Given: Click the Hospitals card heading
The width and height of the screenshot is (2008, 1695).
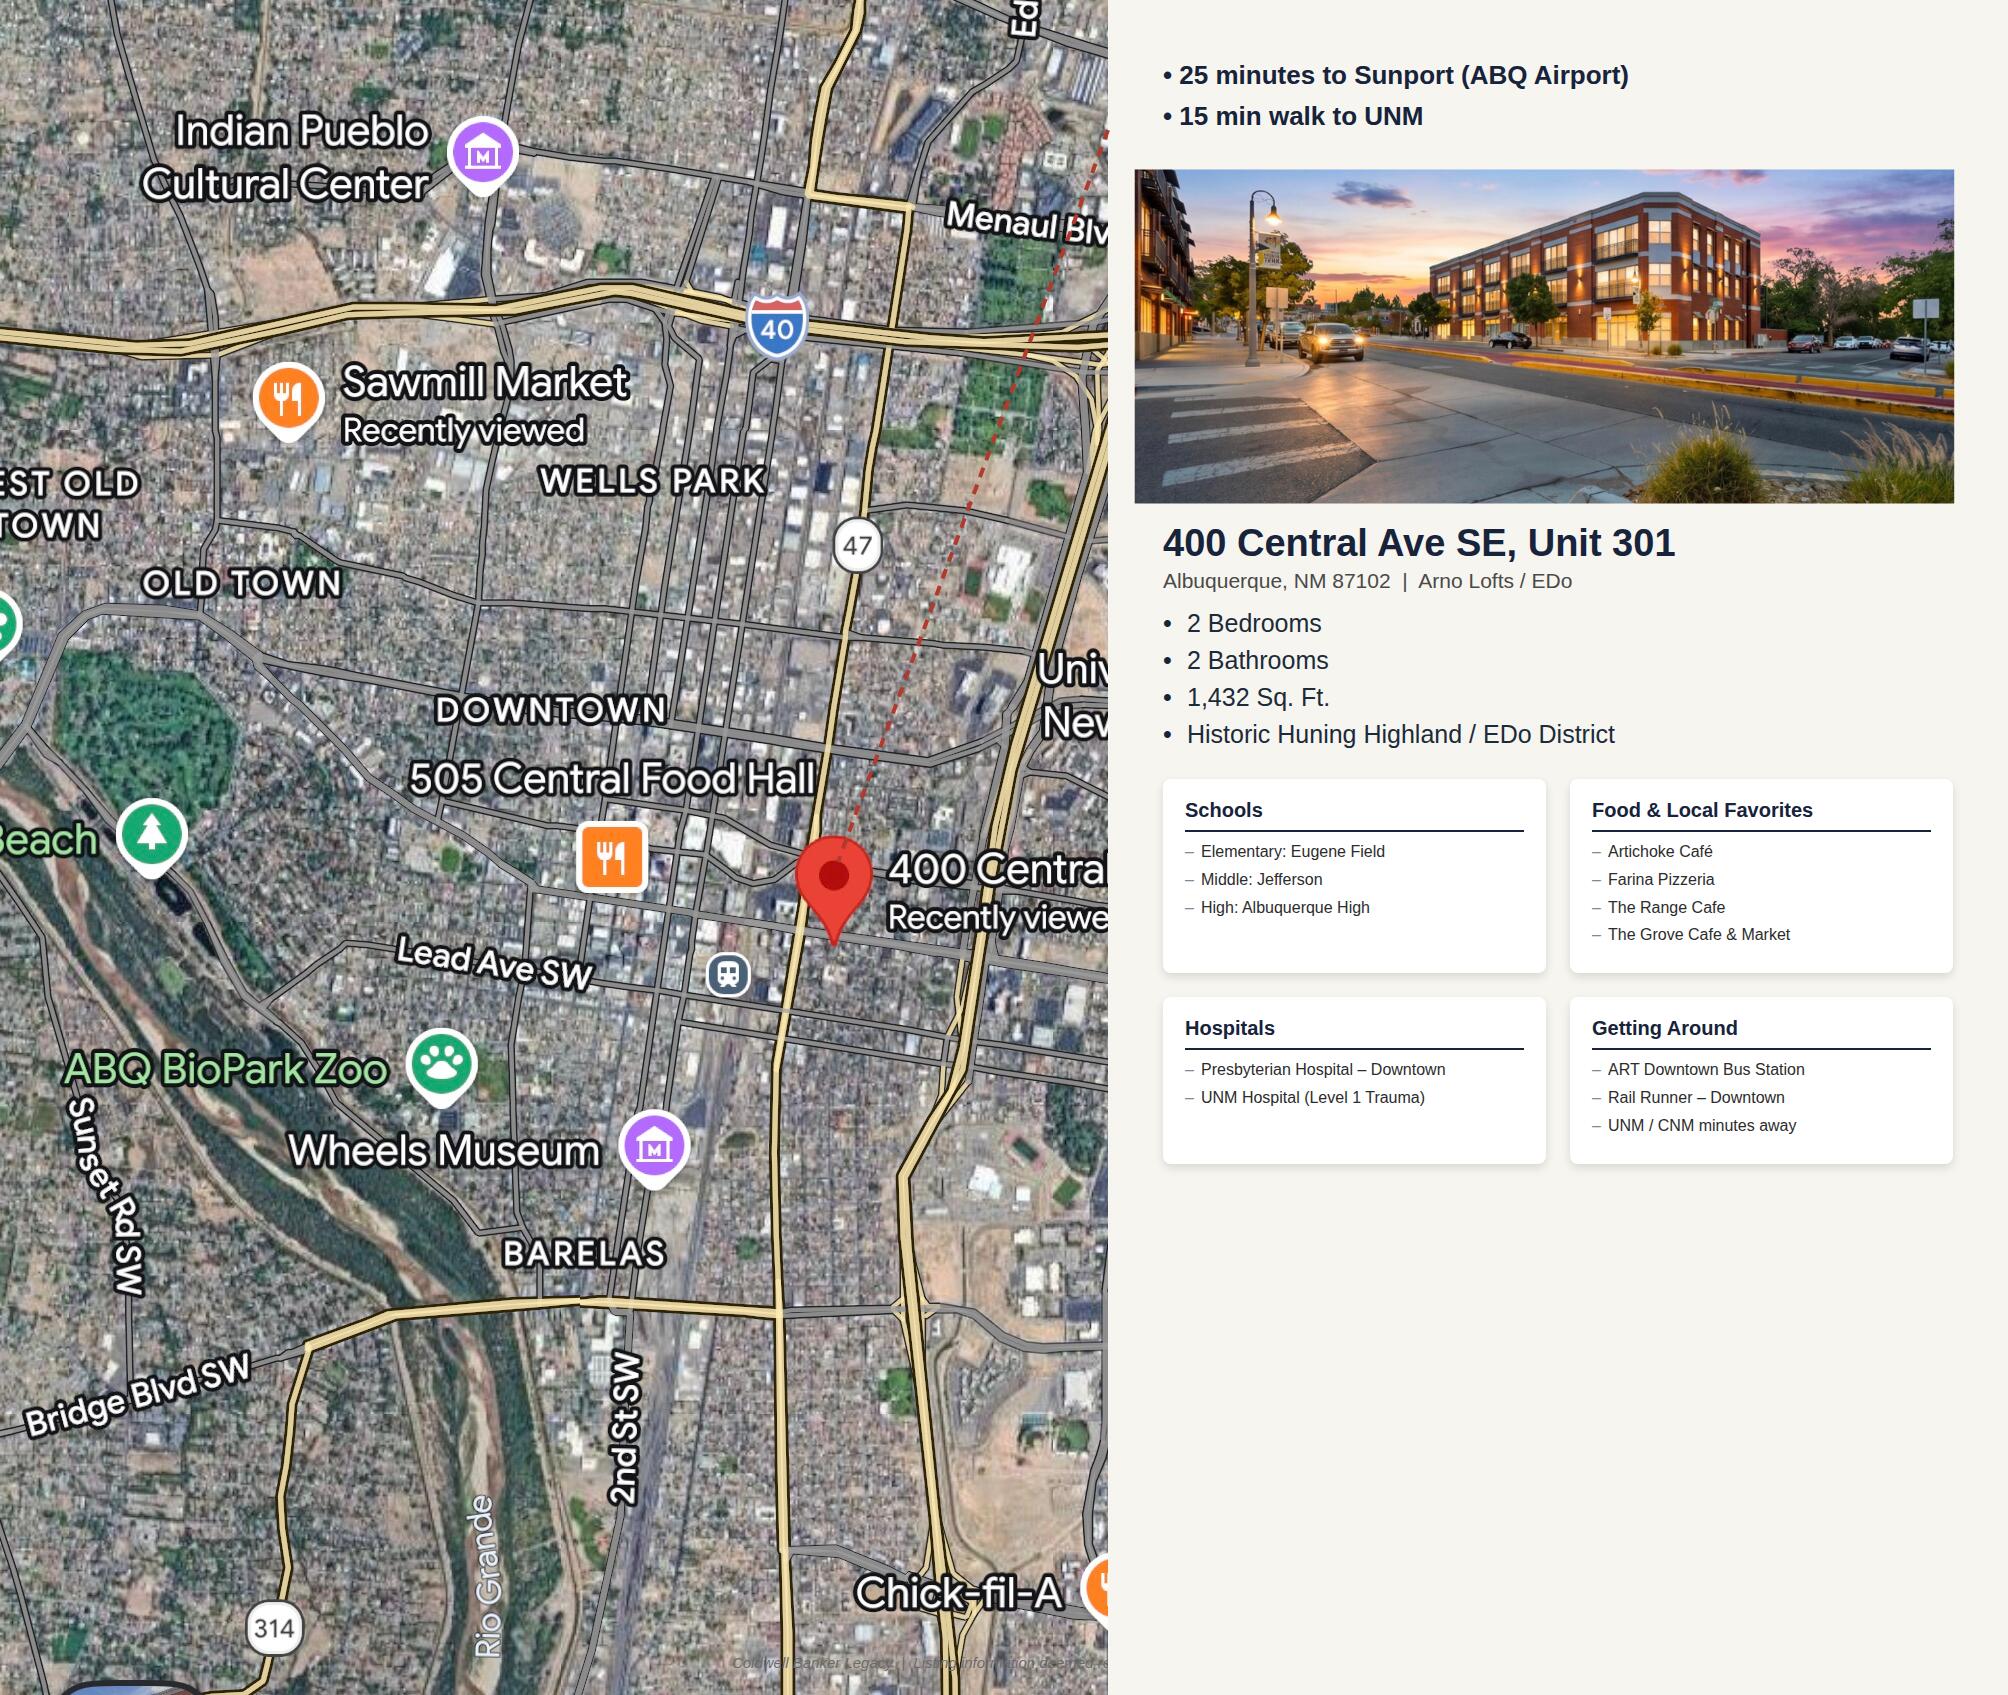Looking at the screenshot, I should [x=1229, y=1028].
